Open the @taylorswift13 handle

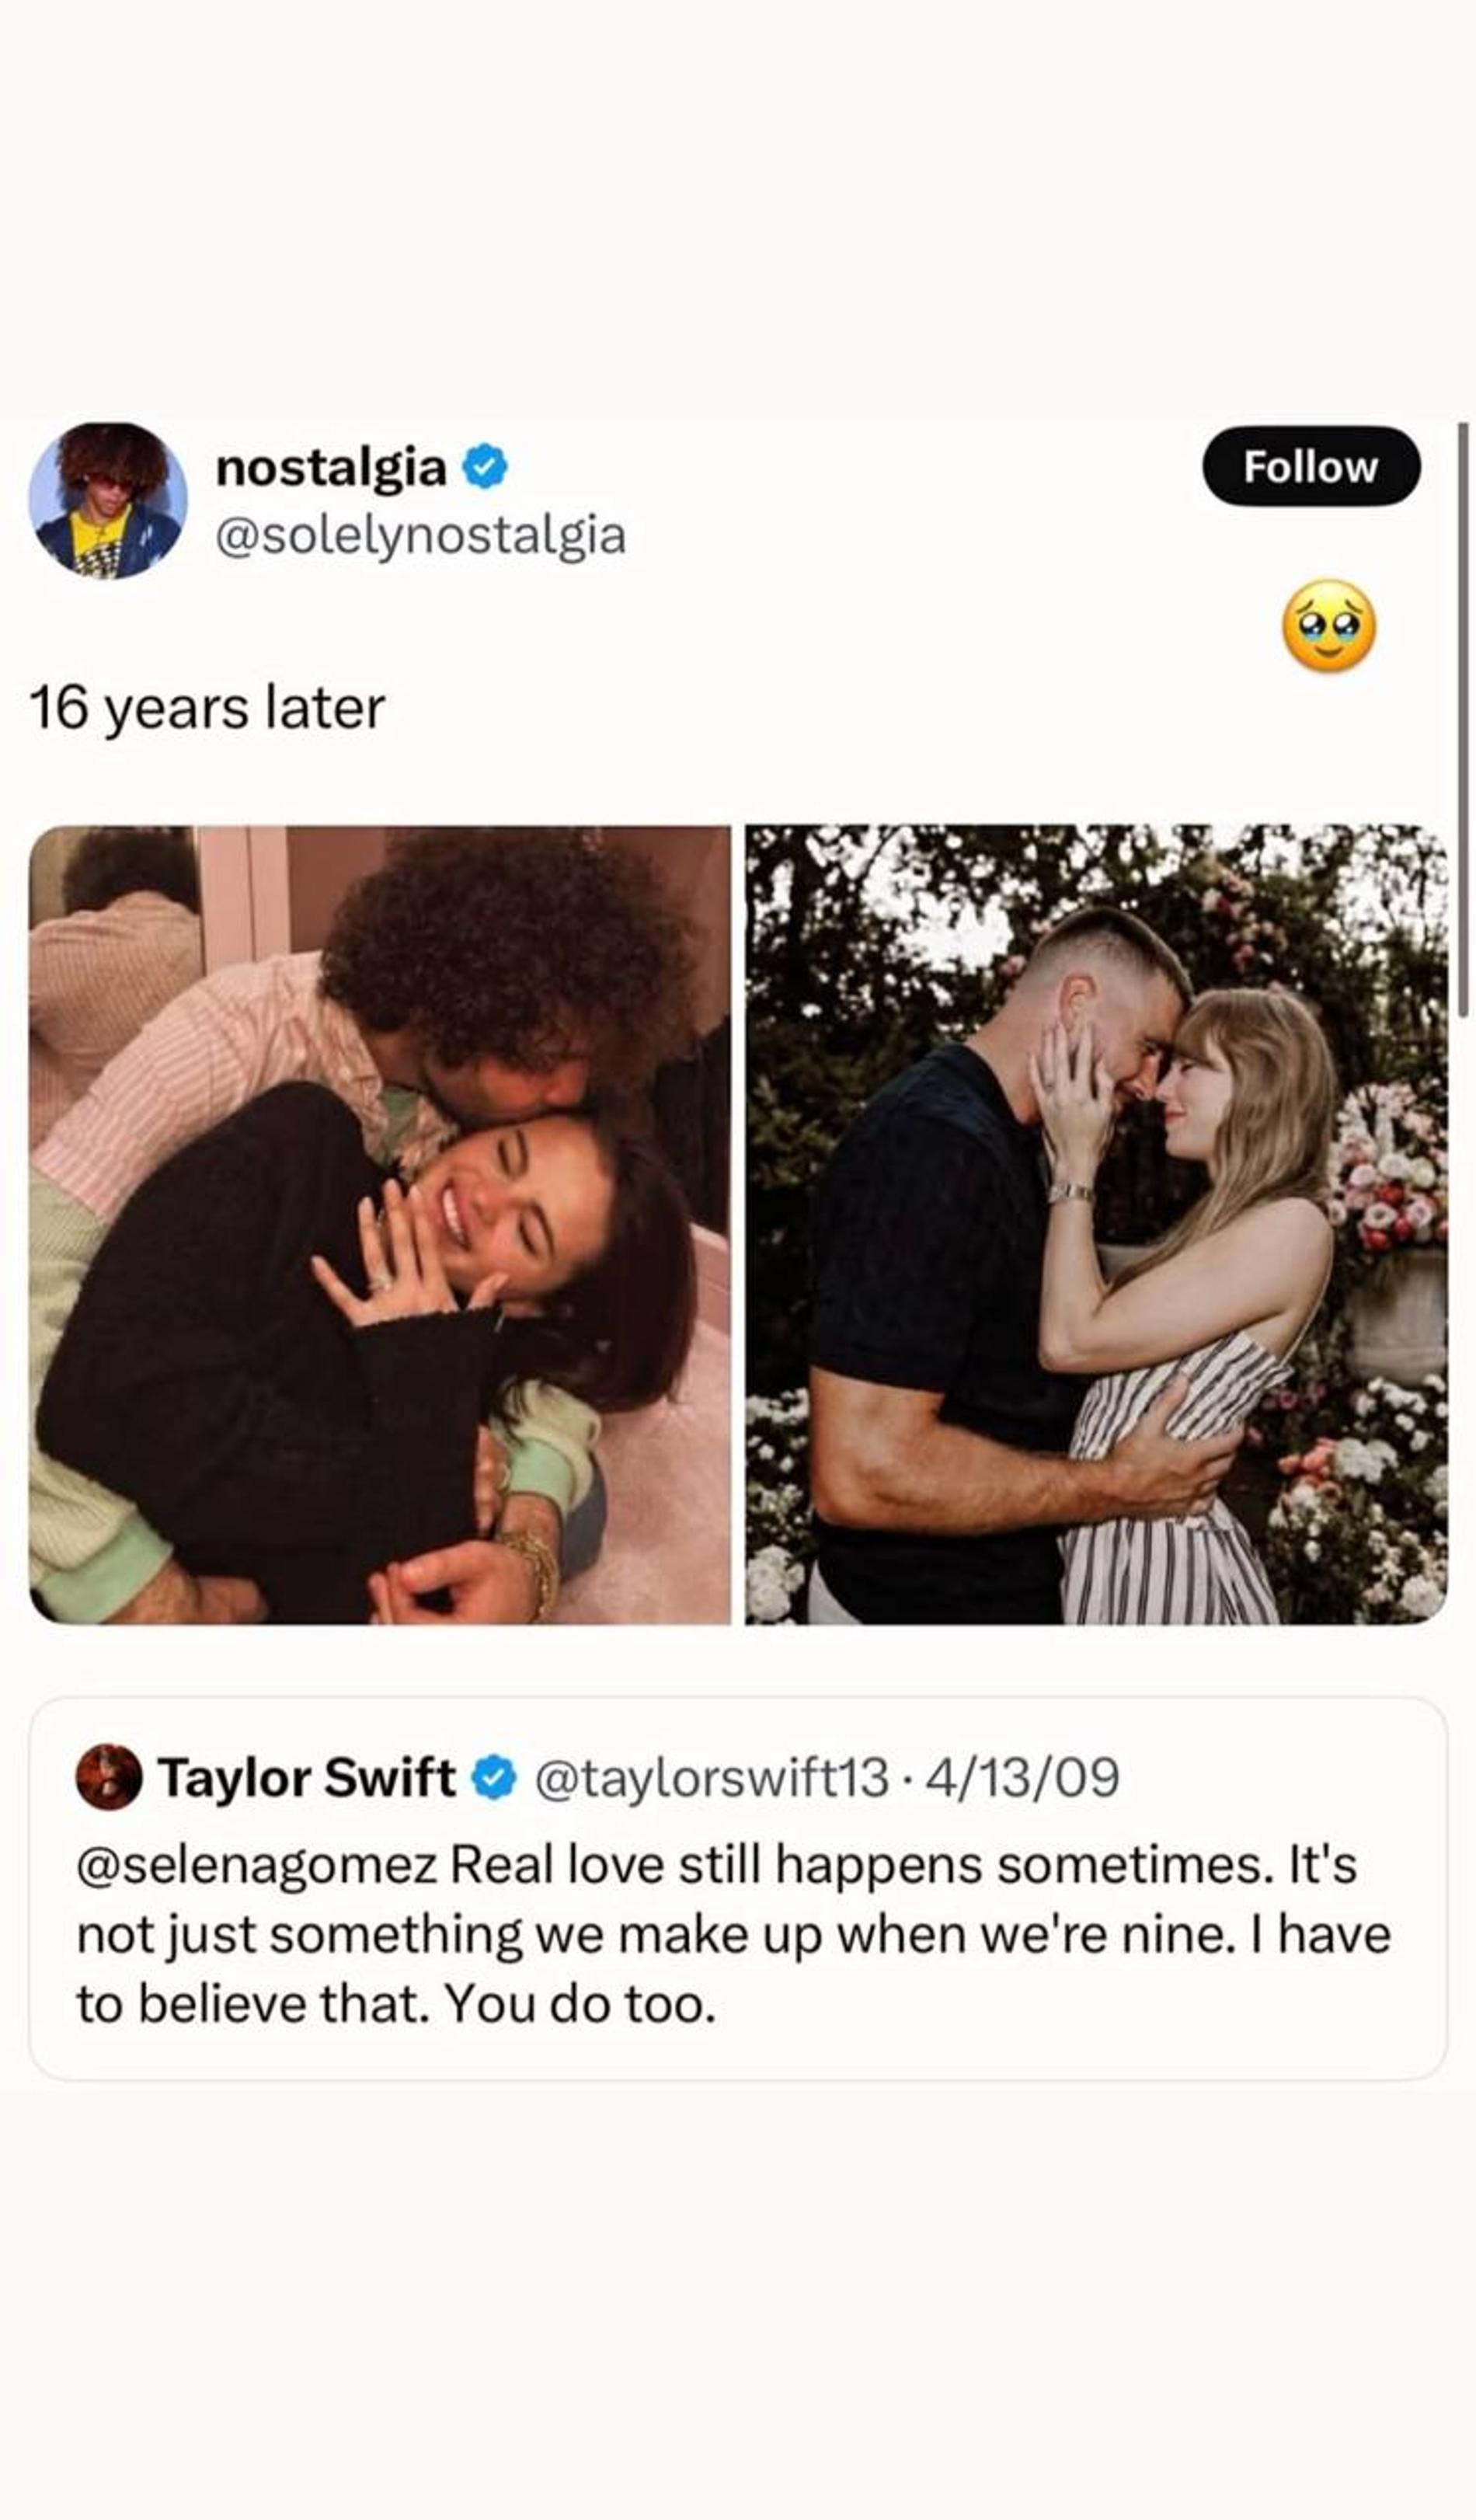(x=711, y=1778)
